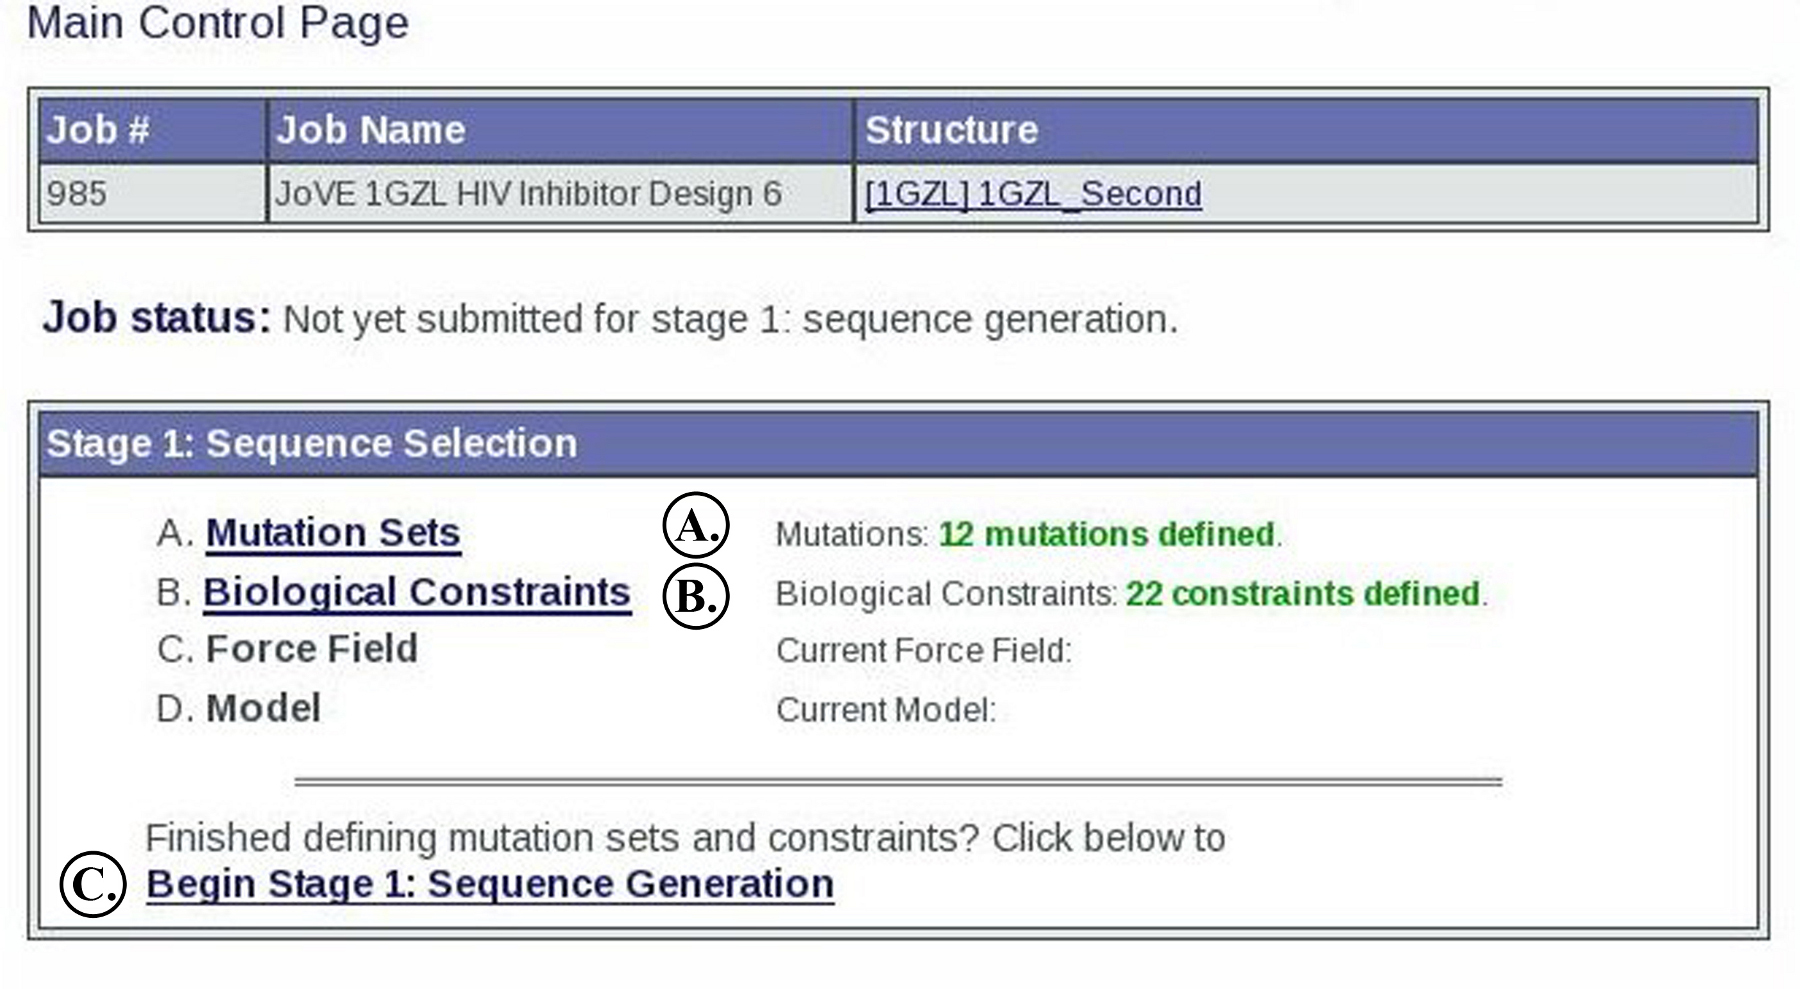Open the Mutation Sets link
The height and width of the screenshot is (989, 1800).
click(x=333, y=533)
